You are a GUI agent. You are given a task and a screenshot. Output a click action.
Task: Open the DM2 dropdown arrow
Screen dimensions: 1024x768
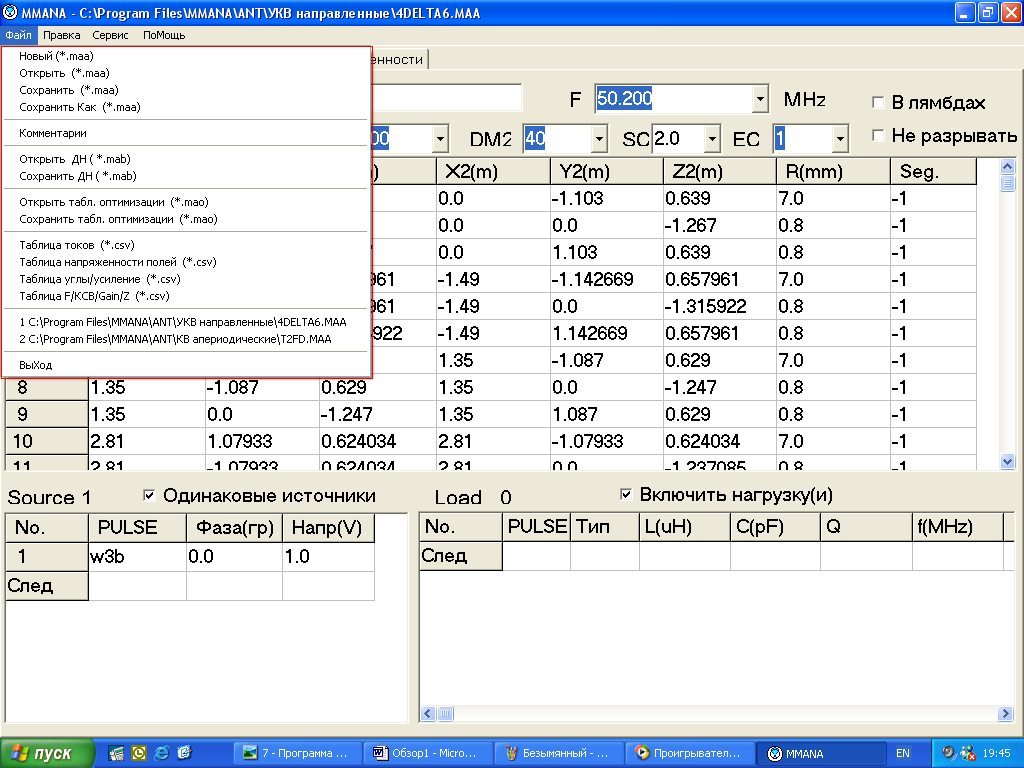pyautogui.click(x=599, y=139)
